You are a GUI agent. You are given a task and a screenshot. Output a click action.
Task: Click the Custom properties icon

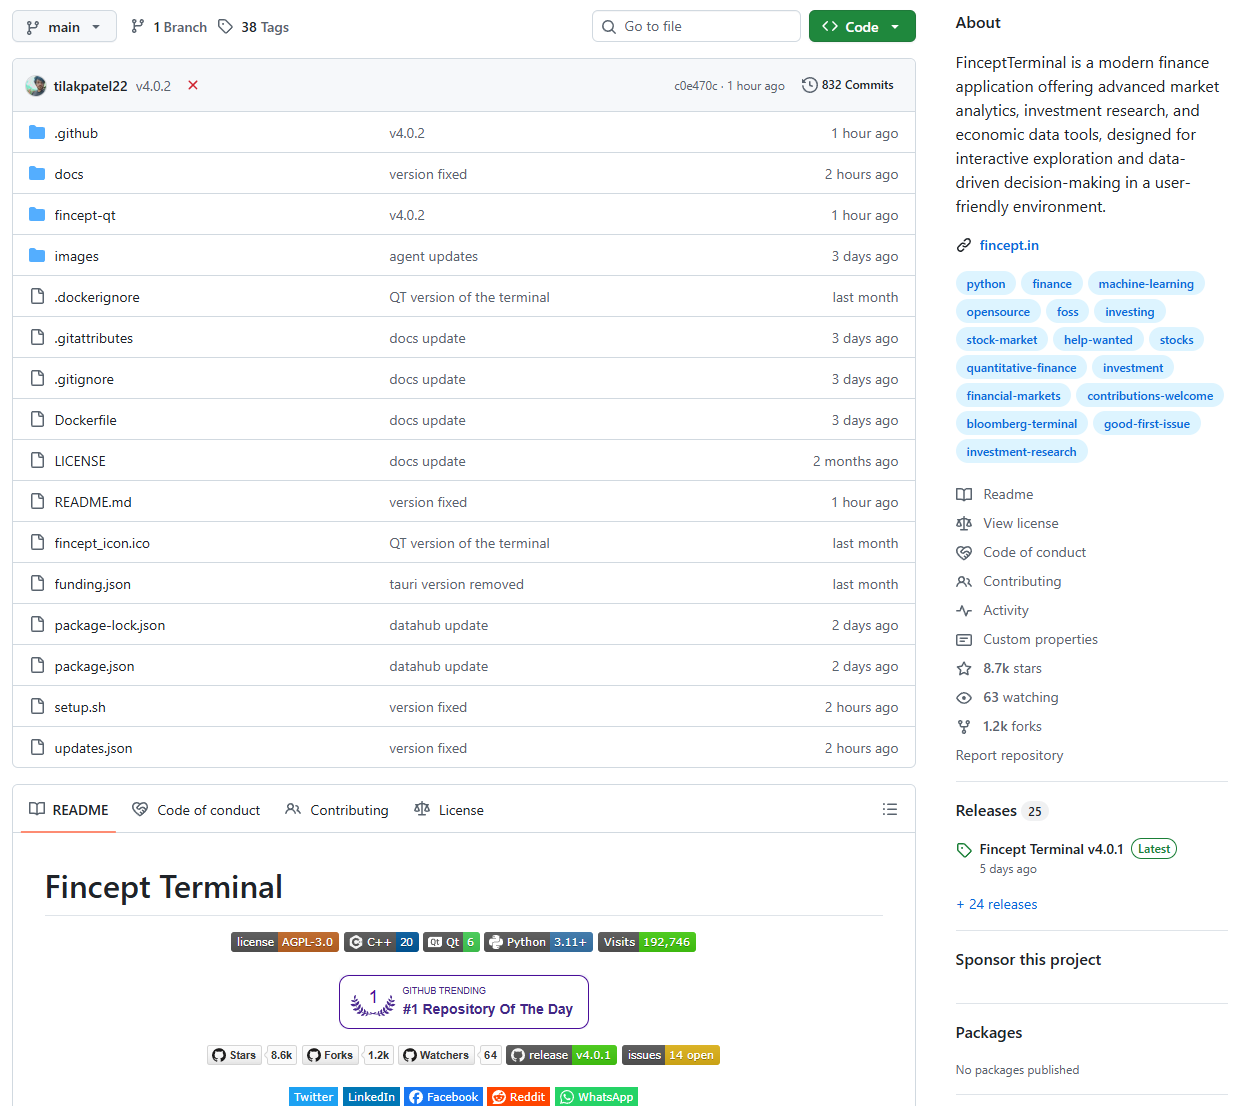point(964,639)
